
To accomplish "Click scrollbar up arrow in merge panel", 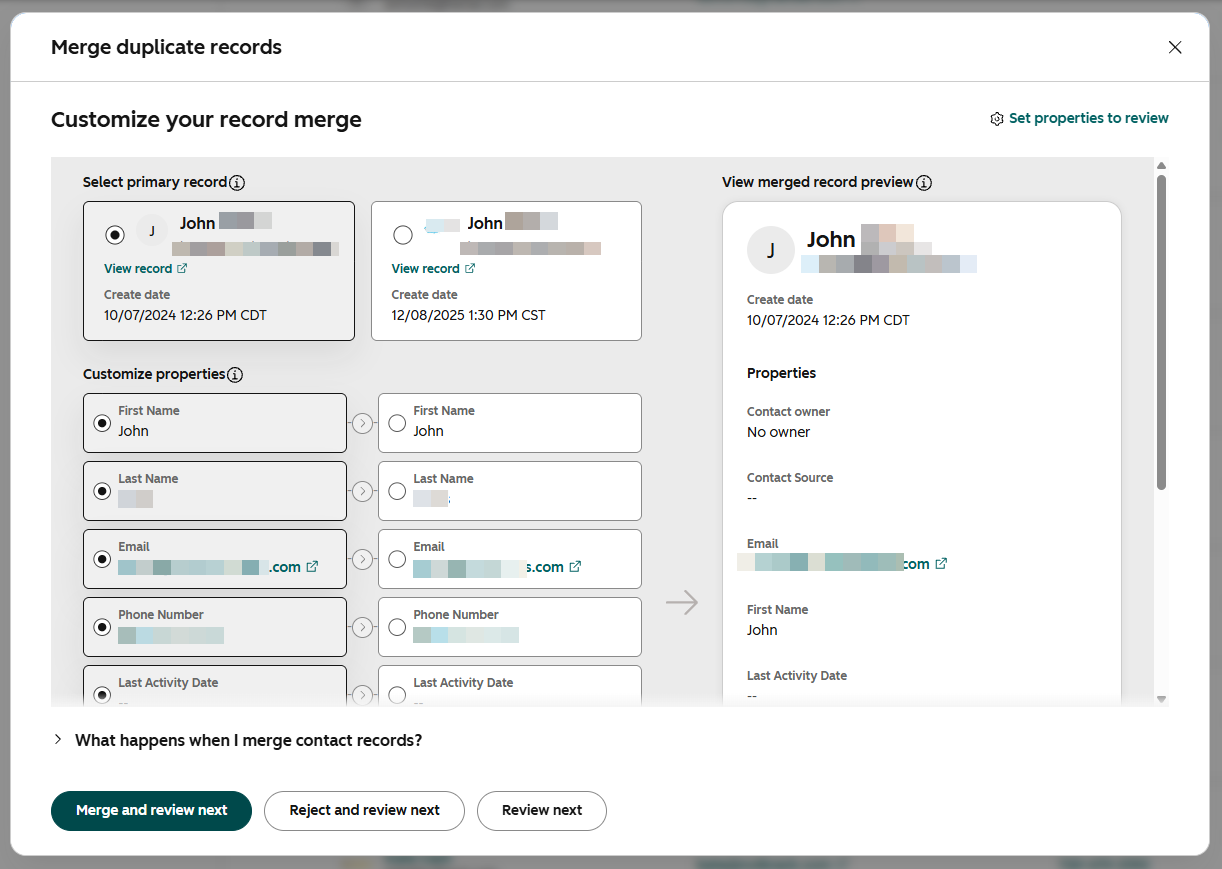I will tap(1161, 165).
